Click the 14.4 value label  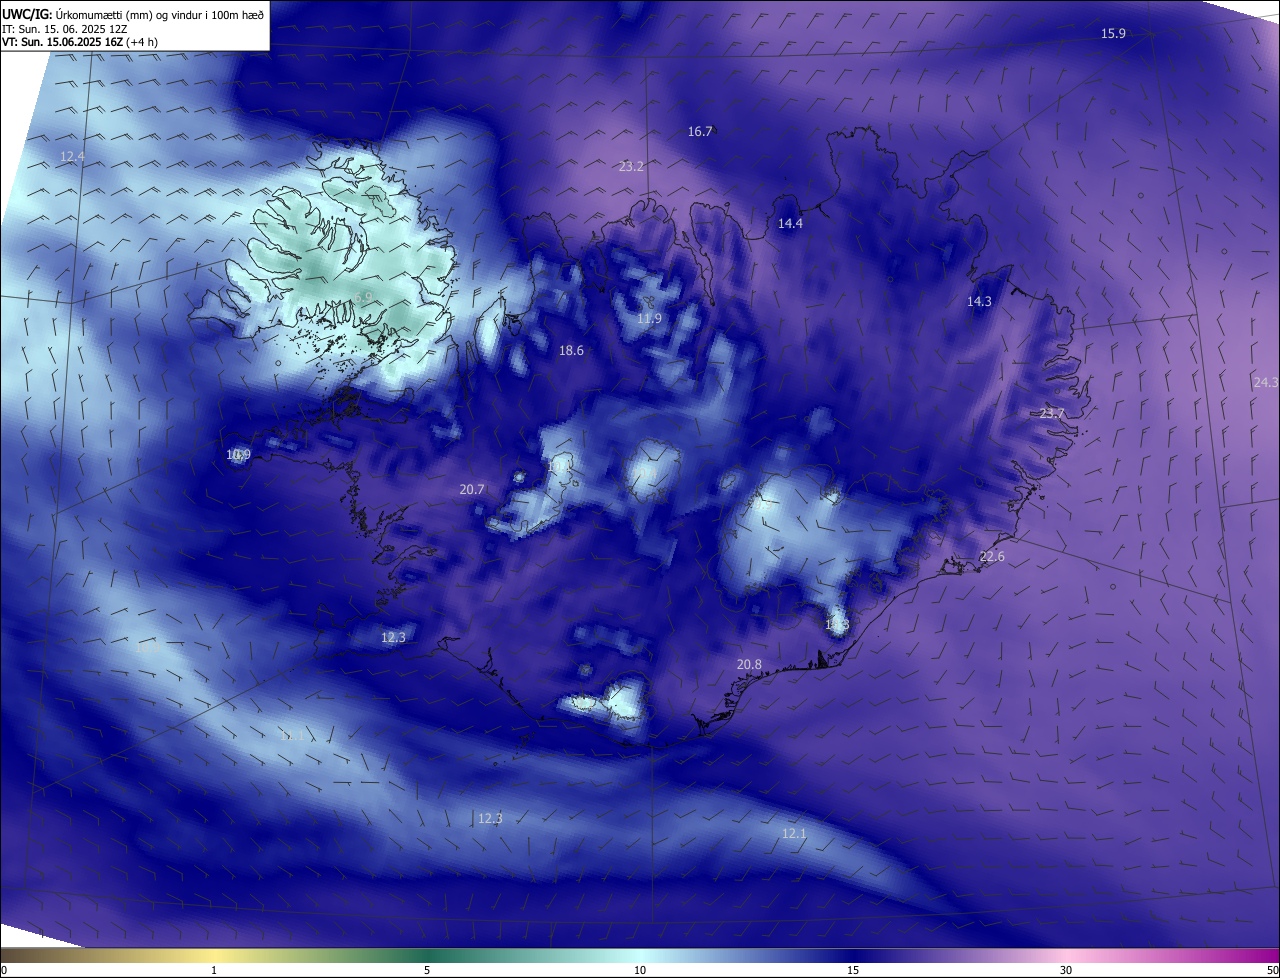coord(790,224)
